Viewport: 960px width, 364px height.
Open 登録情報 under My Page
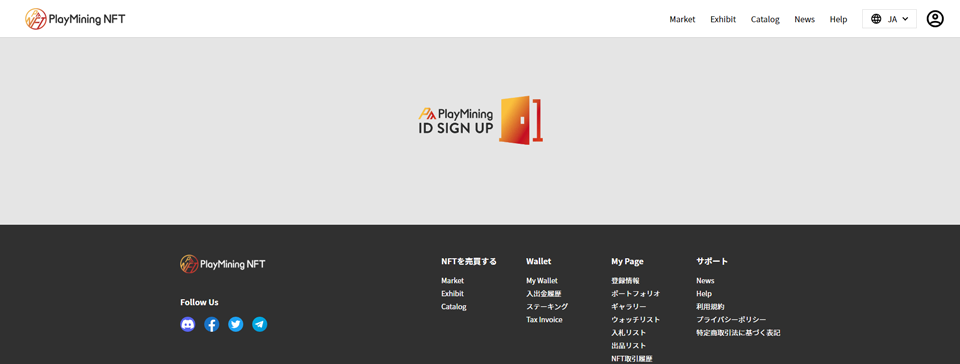click(x=625, y=281)
